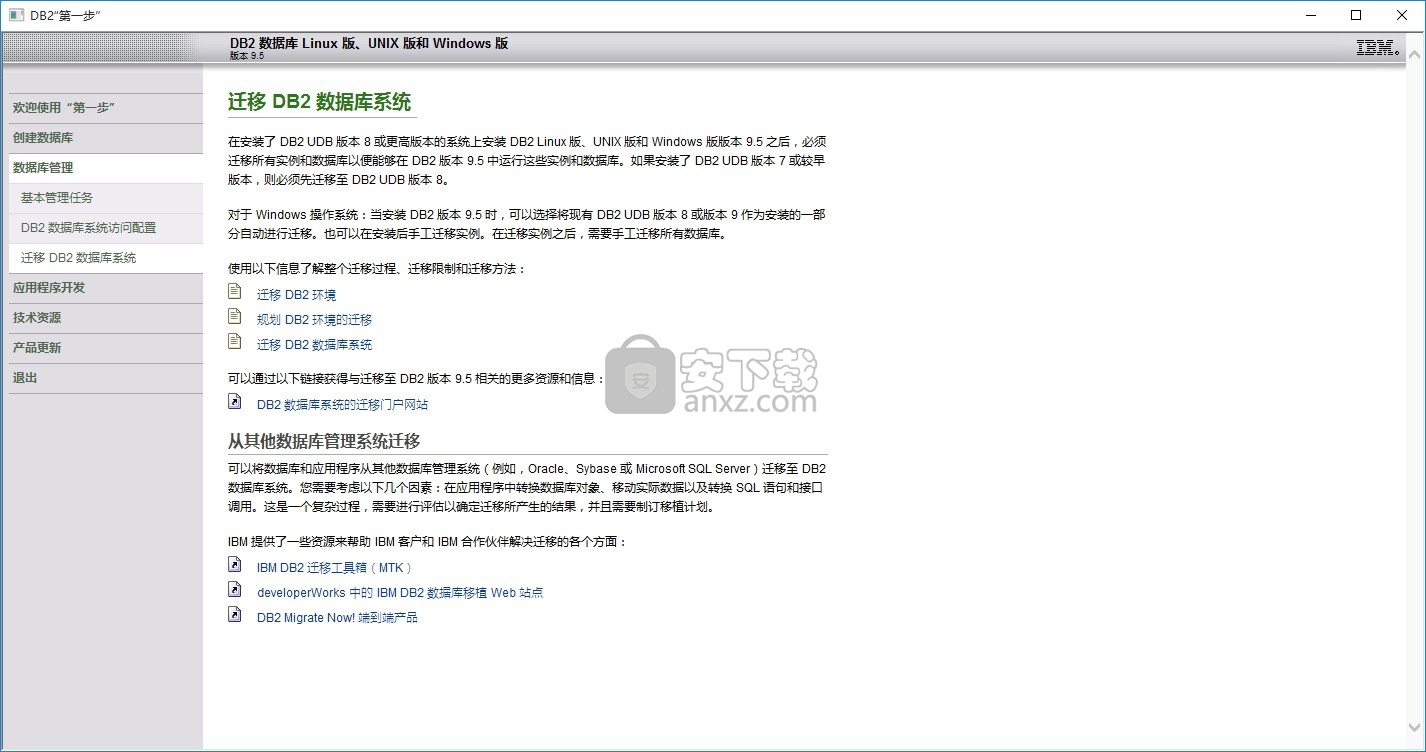
Task: Click document icon beside 迁移 DB2 数据库系统 link
Action: click(235, 342)
